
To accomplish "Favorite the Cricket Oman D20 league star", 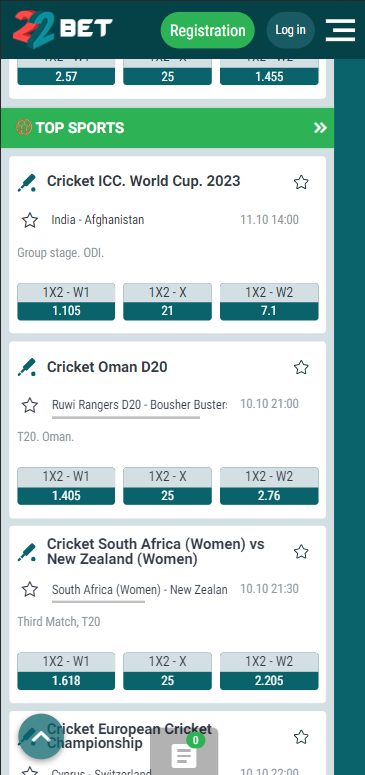I will [x=301, y=367].
